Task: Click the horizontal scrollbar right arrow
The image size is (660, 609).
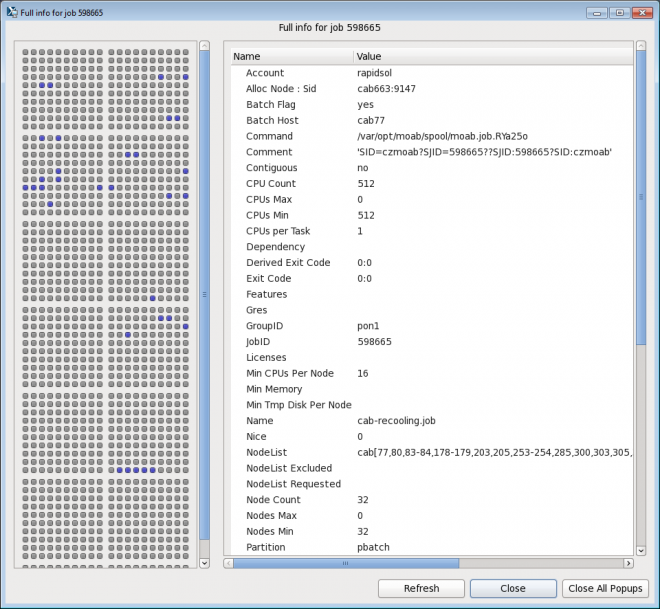Action: coord(628,563)
